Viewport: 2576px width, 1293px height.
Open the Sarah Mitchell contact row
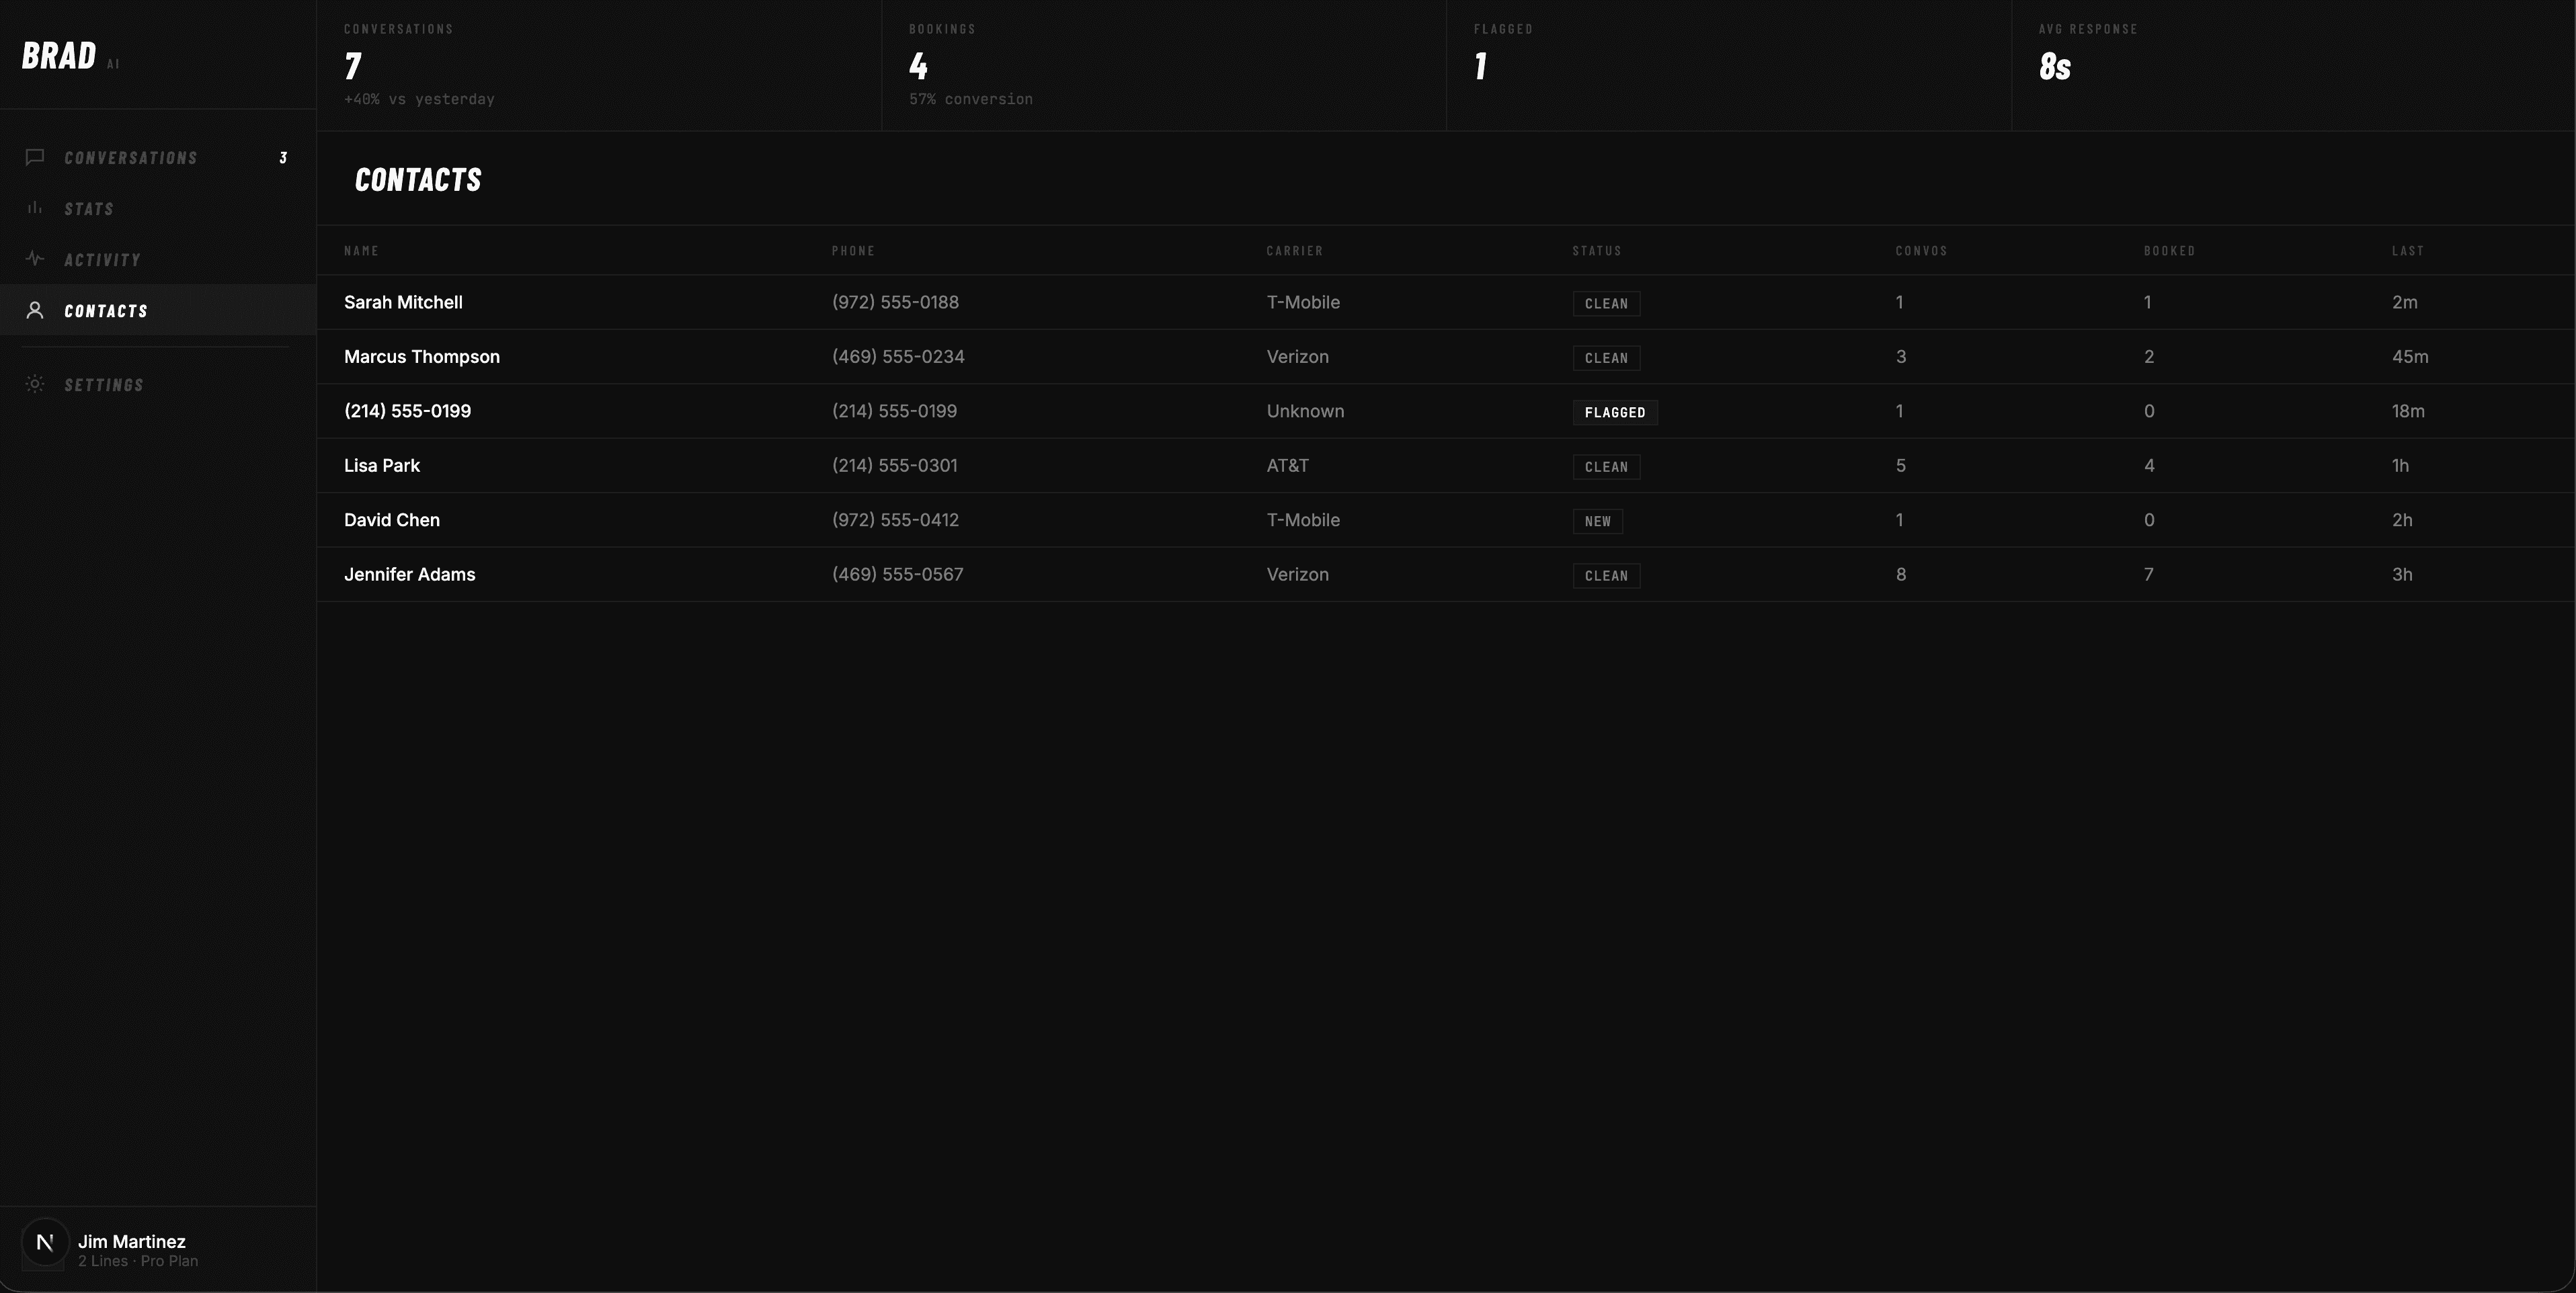pyautogui.click(x=403, y=302)
